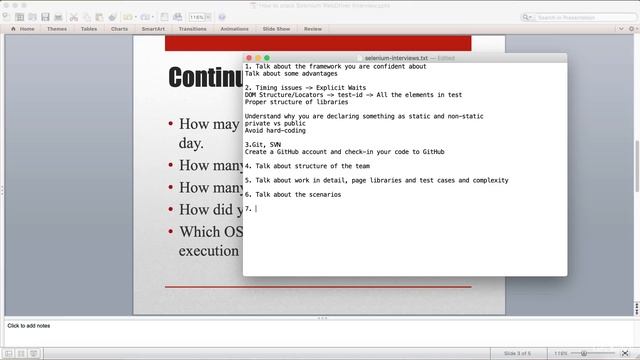This screenshot has width=640, height=360.
Task: Click the Paste clipboard icon
Action: (99, 17)
